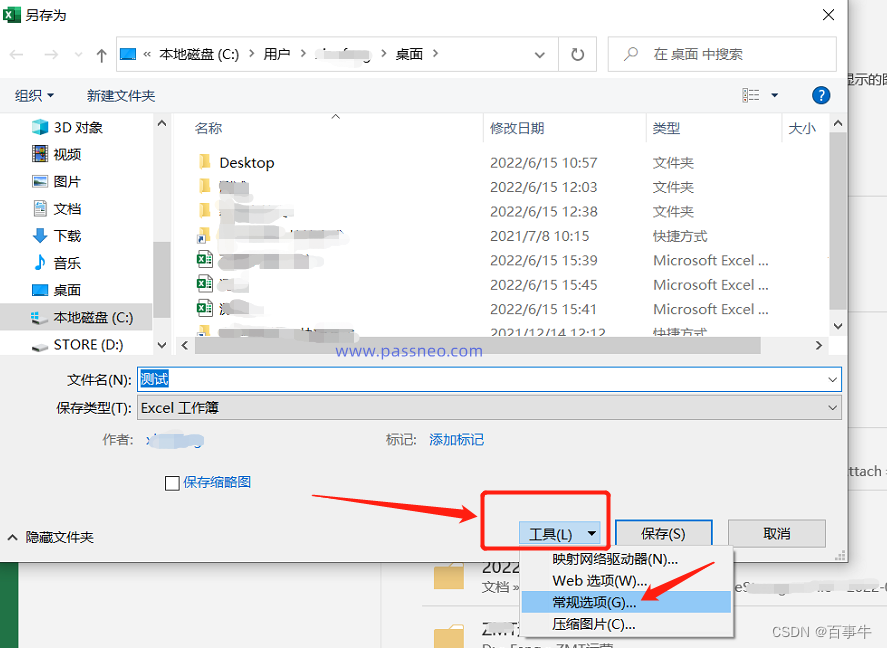Open recent locations chevron next to forward arrow
Screen dimensions: 887x648
coord(79,55)
